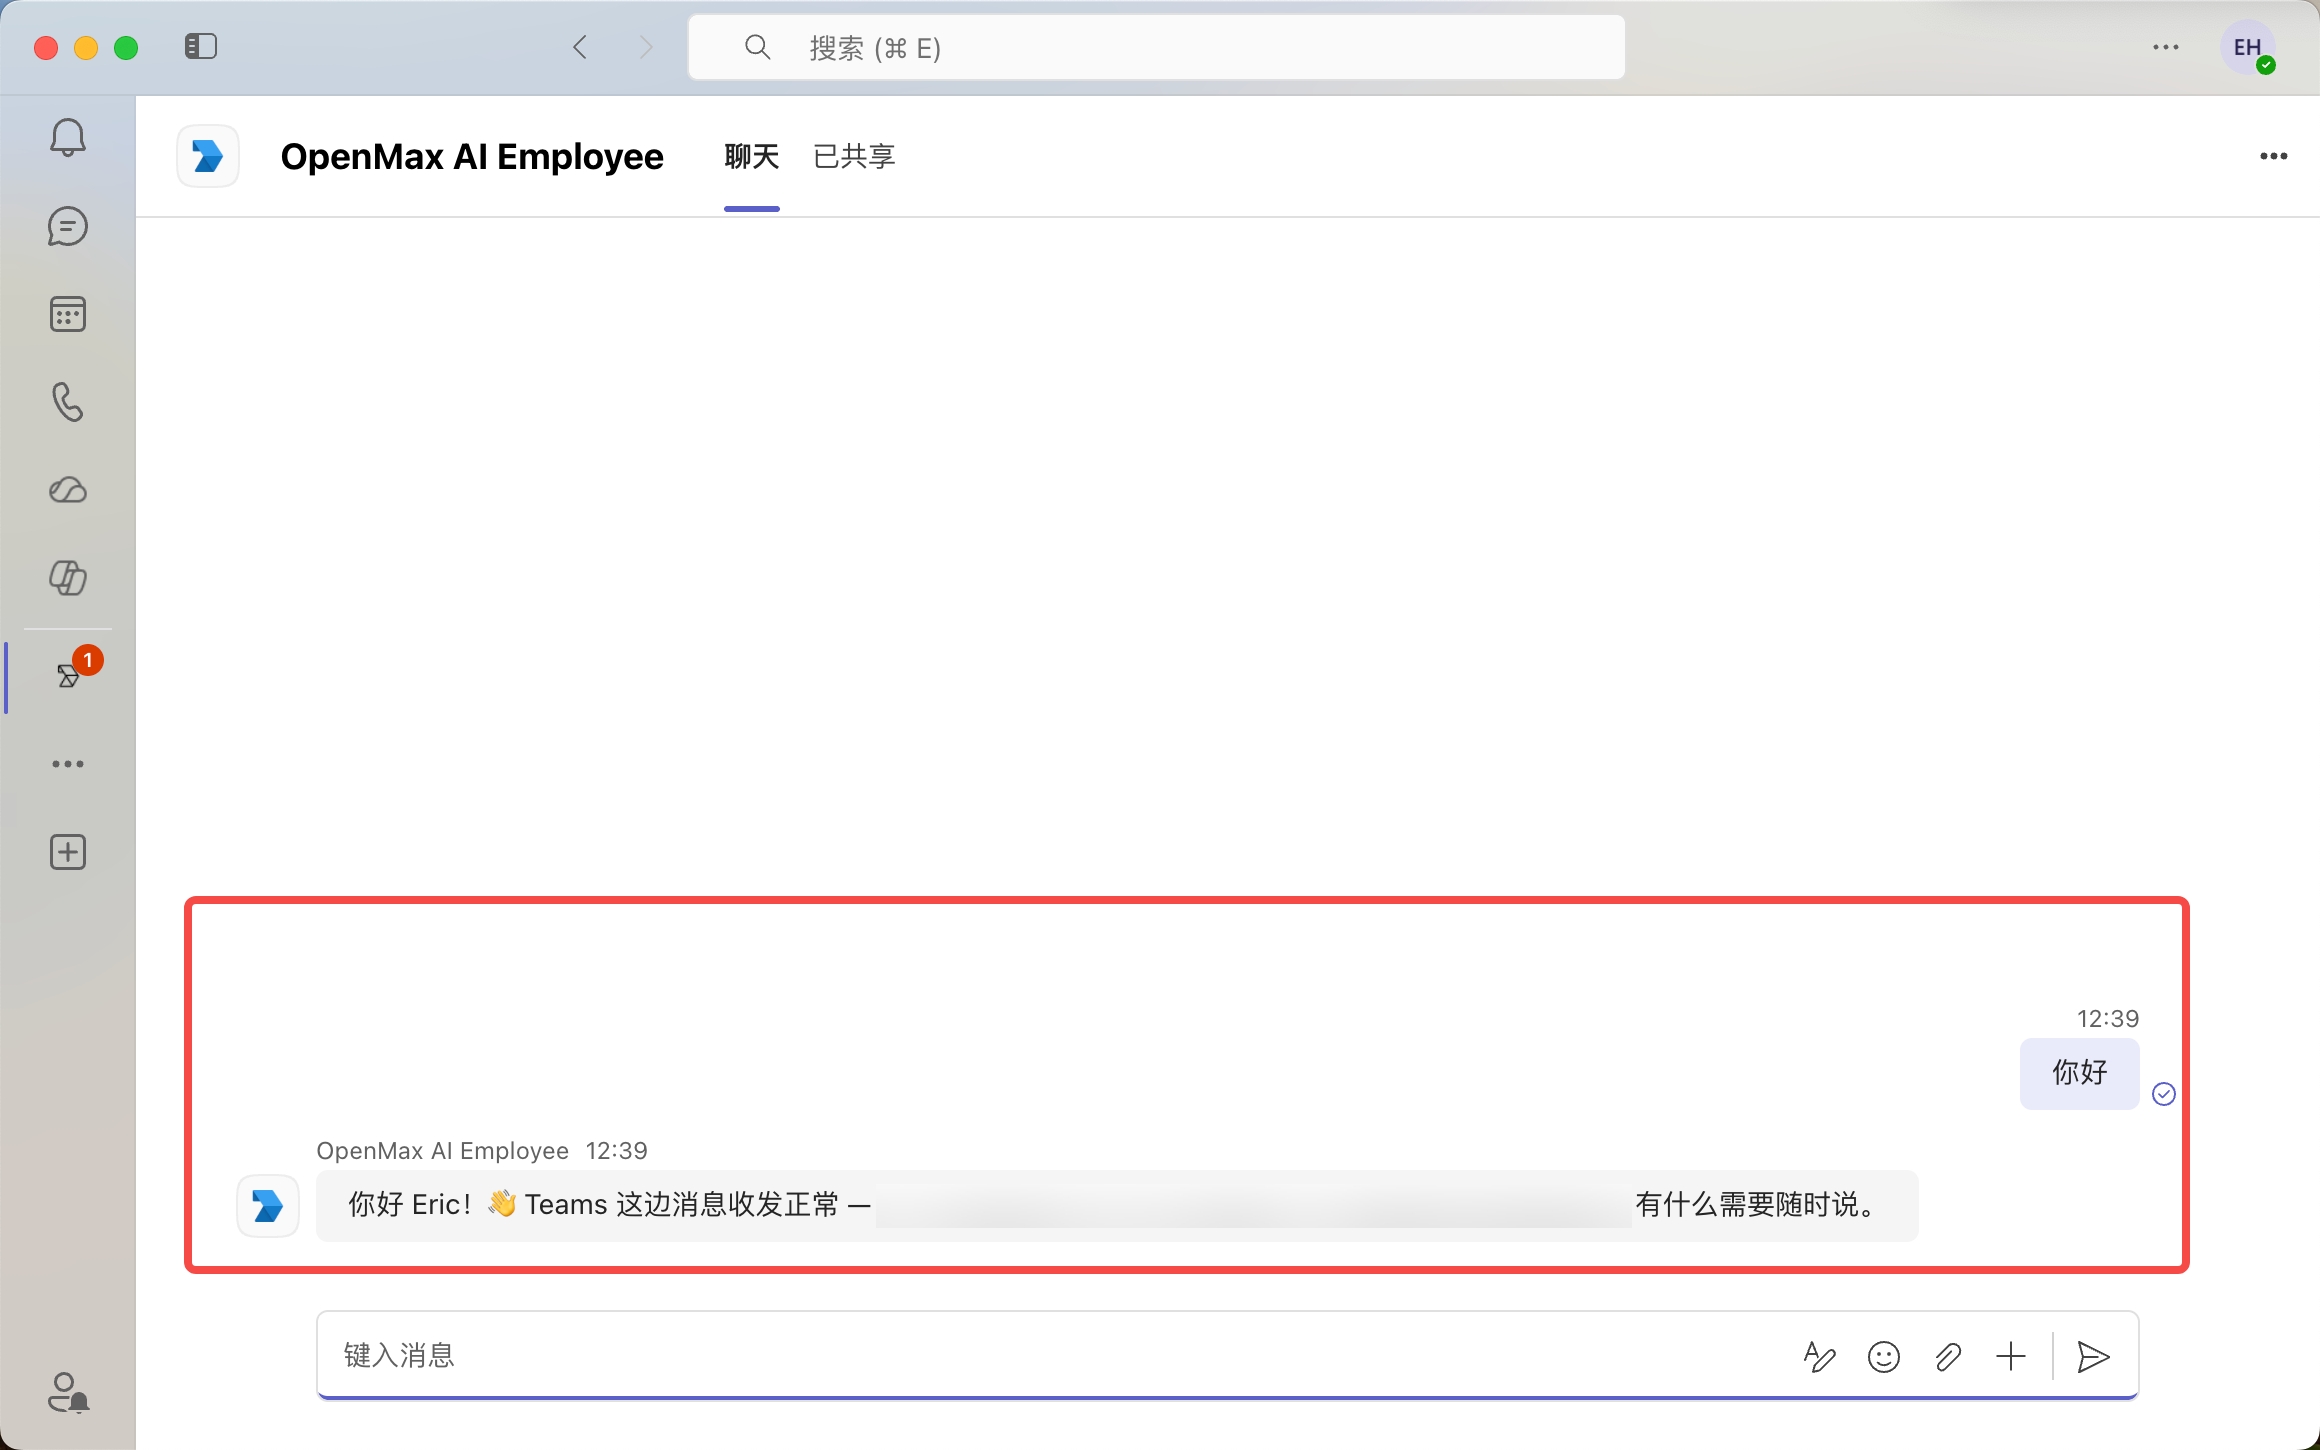Switch to the 聊天 tab
The width and height of the screenshot is (2320, 1450).
[x=752, y=157]
